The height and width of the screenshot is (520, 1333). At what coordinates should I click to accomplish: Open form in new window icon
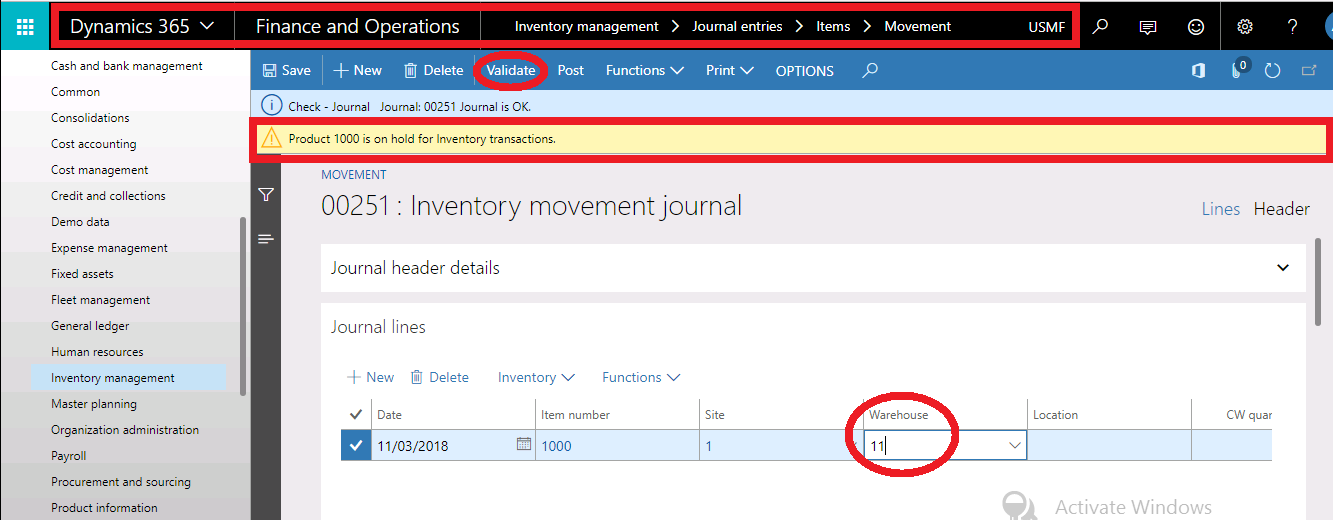point(1308,70)
